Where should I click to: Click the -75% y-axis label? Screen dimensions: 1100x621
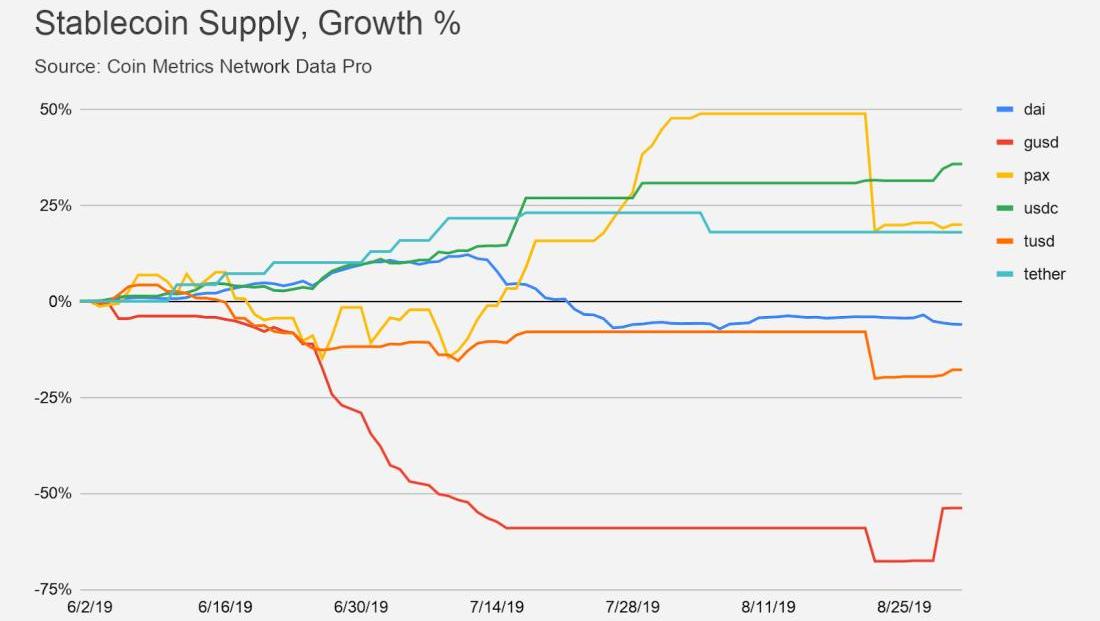tap(53, 589)
